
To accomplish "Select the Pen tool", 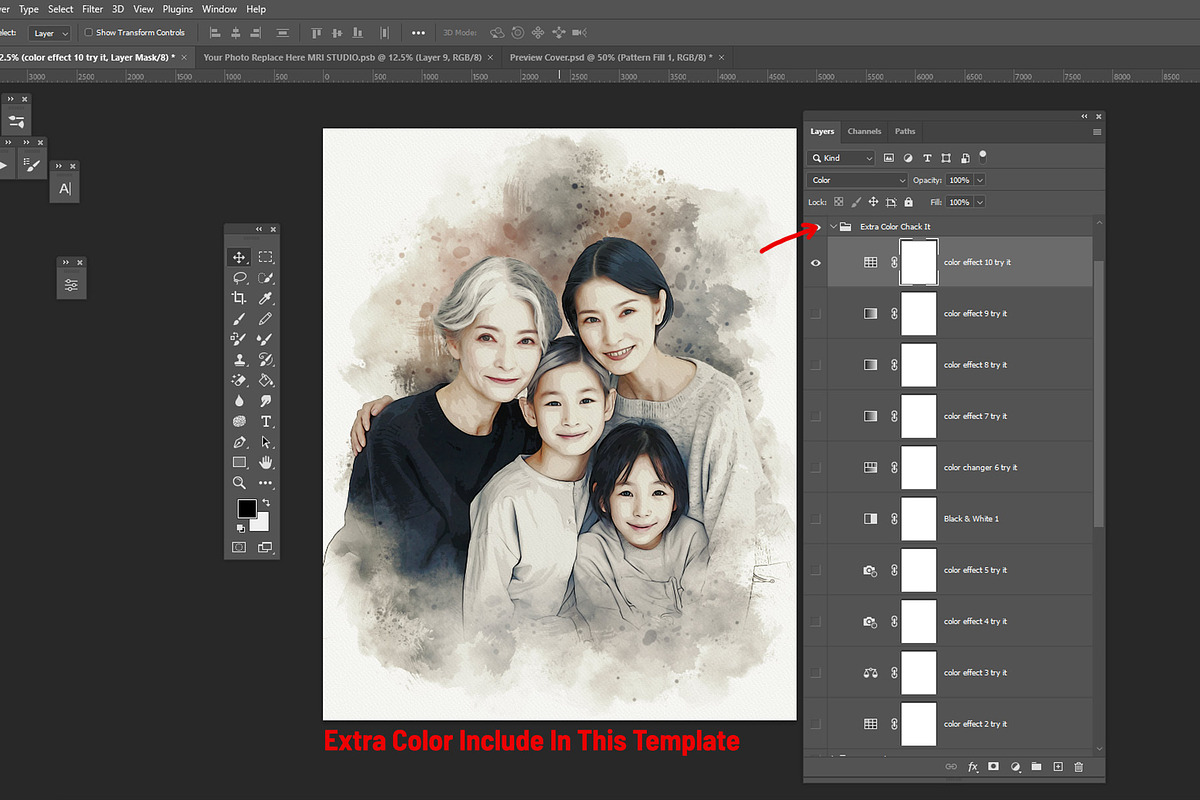I will [239, 442].
